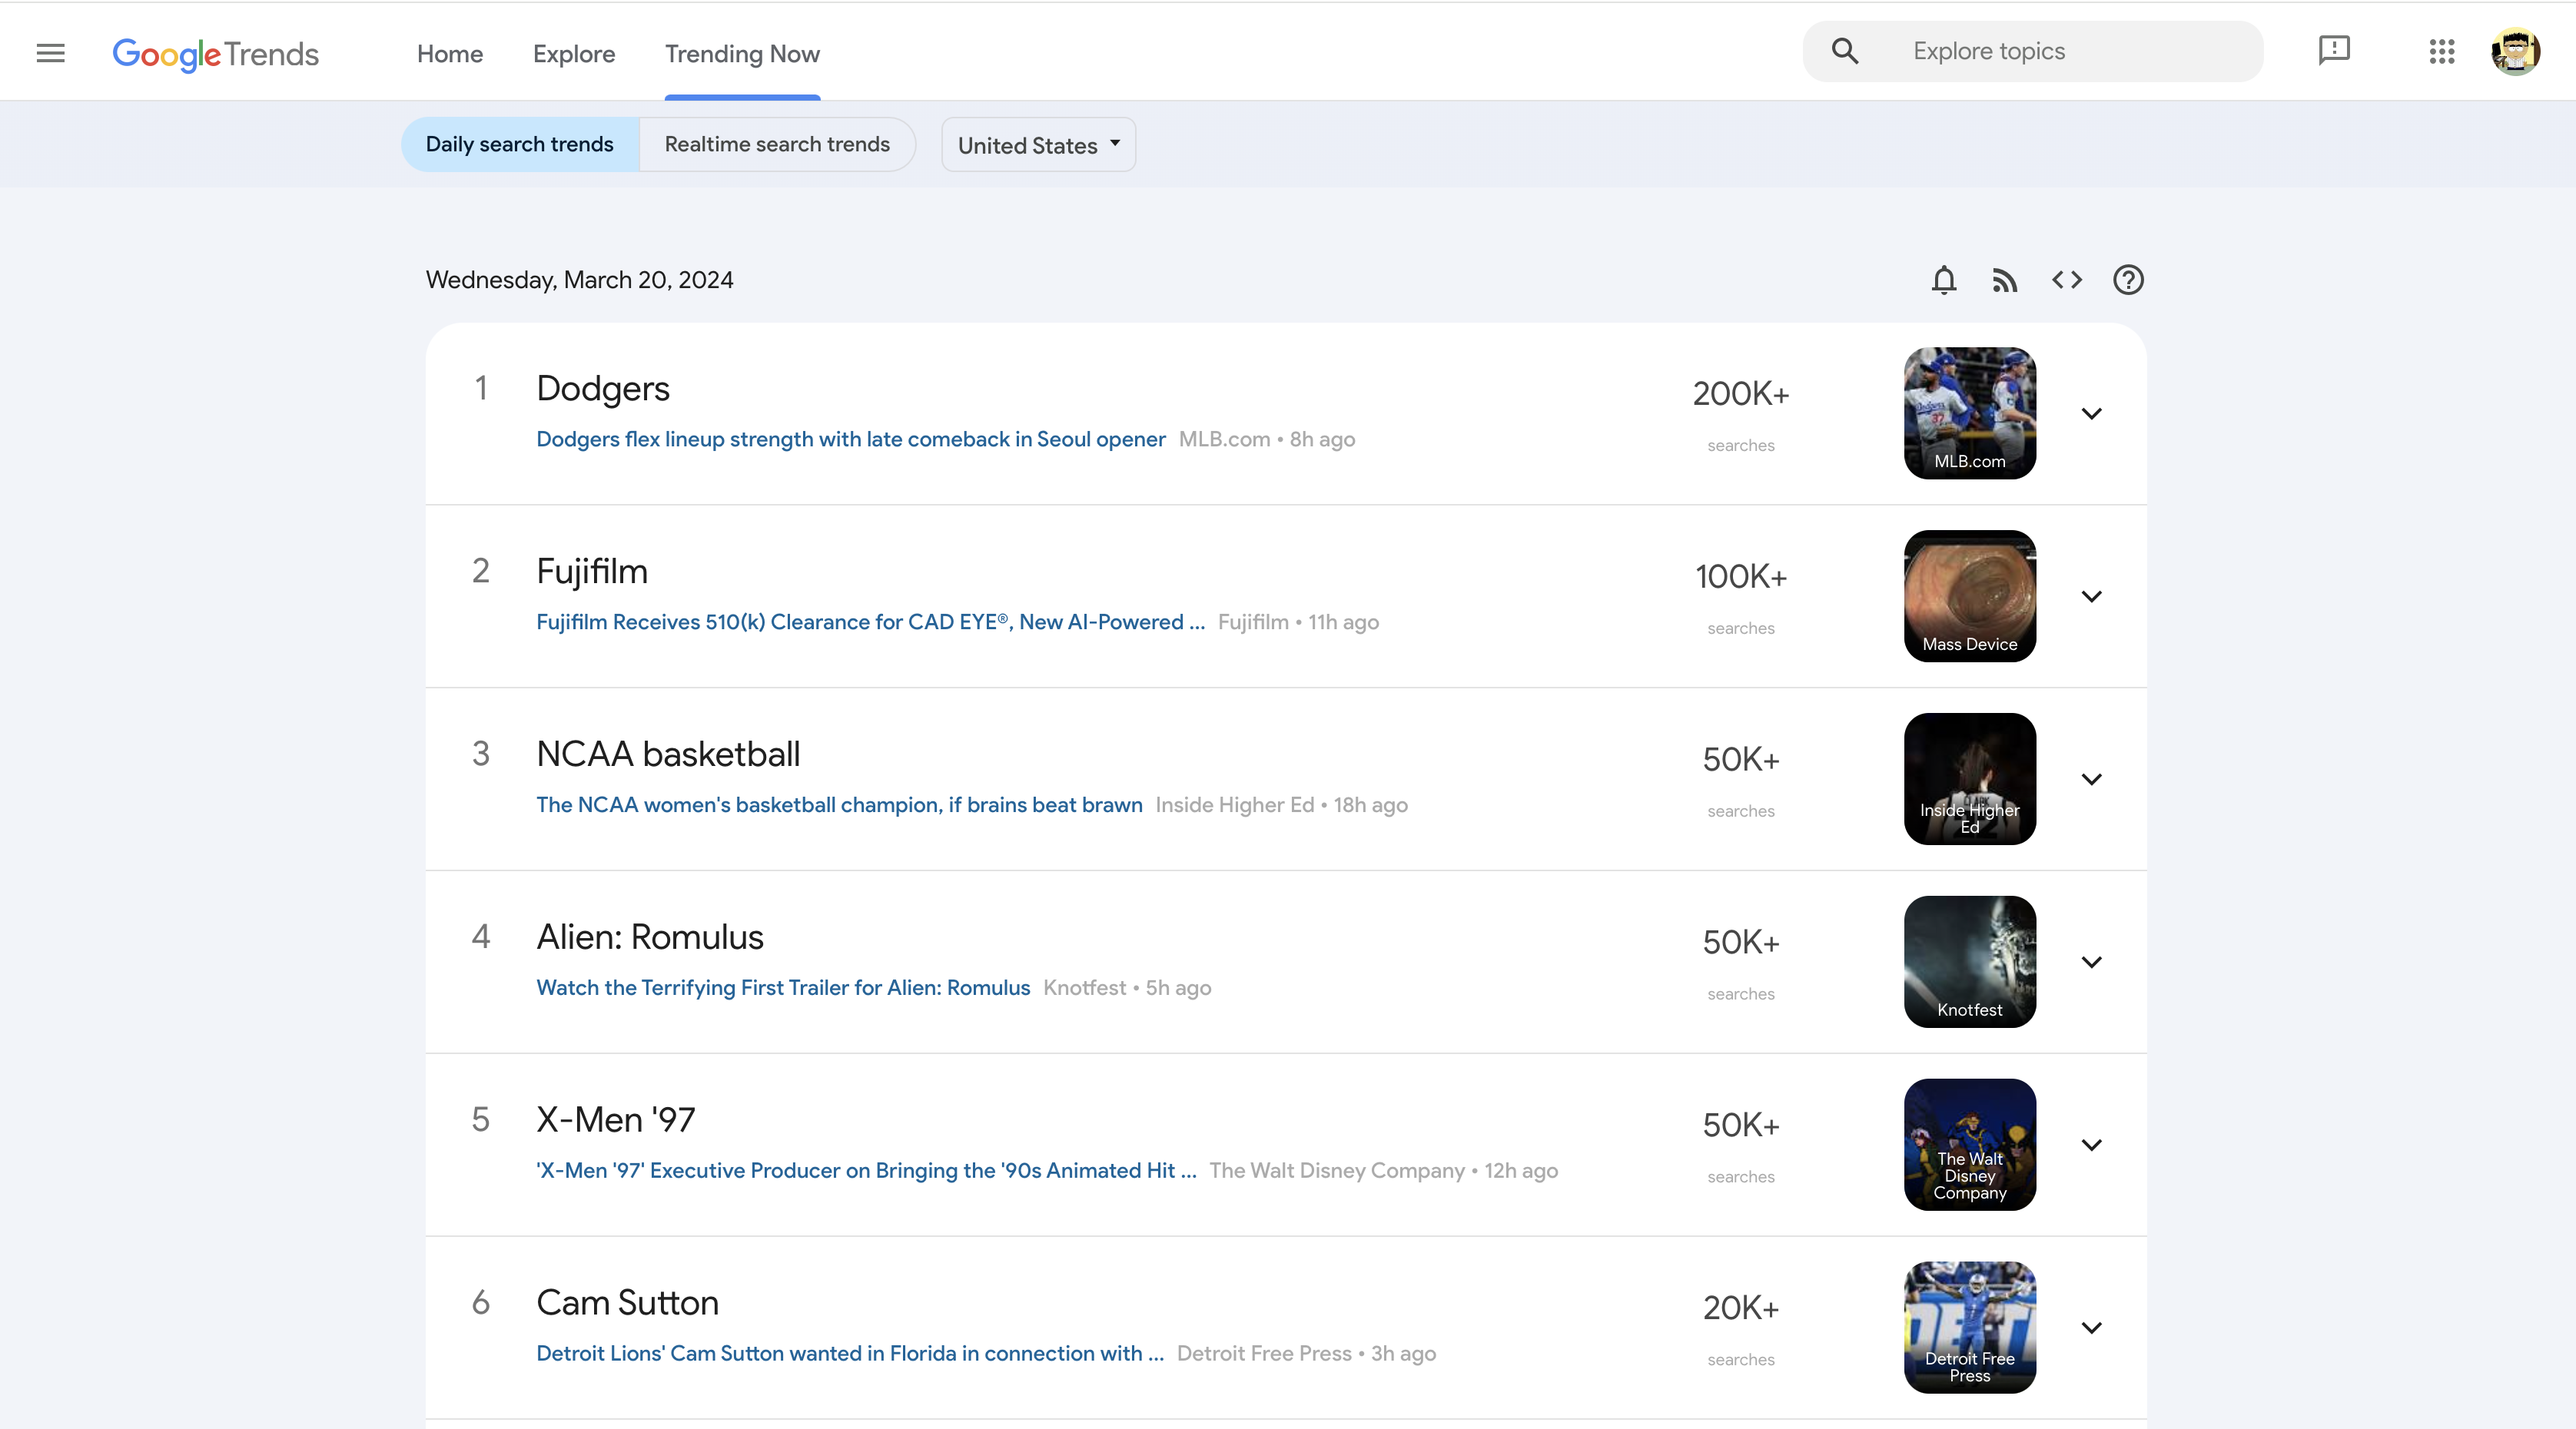2576x1429 pixels.
Task: Click the Knotfest Alien: Romulus thumbnail
Action: (1969, 961)
